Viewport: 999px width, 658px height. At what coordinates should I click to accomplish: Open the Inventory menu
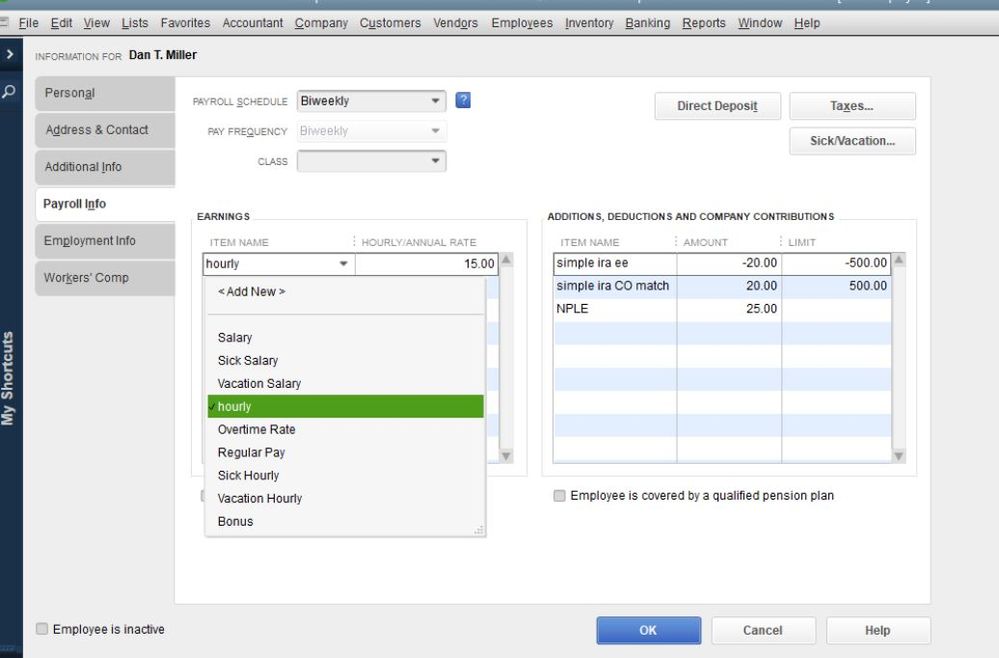coord(589,23)
